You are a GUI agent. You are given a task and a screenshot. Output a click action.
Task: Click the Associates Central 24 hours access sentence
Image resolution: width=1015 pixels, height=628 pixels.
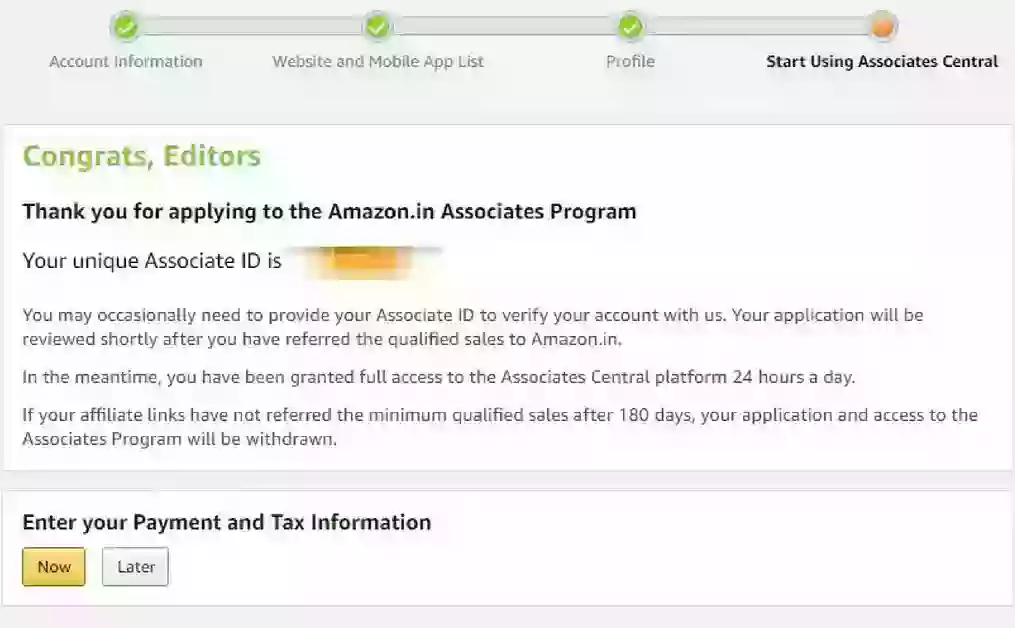(440, 378)
